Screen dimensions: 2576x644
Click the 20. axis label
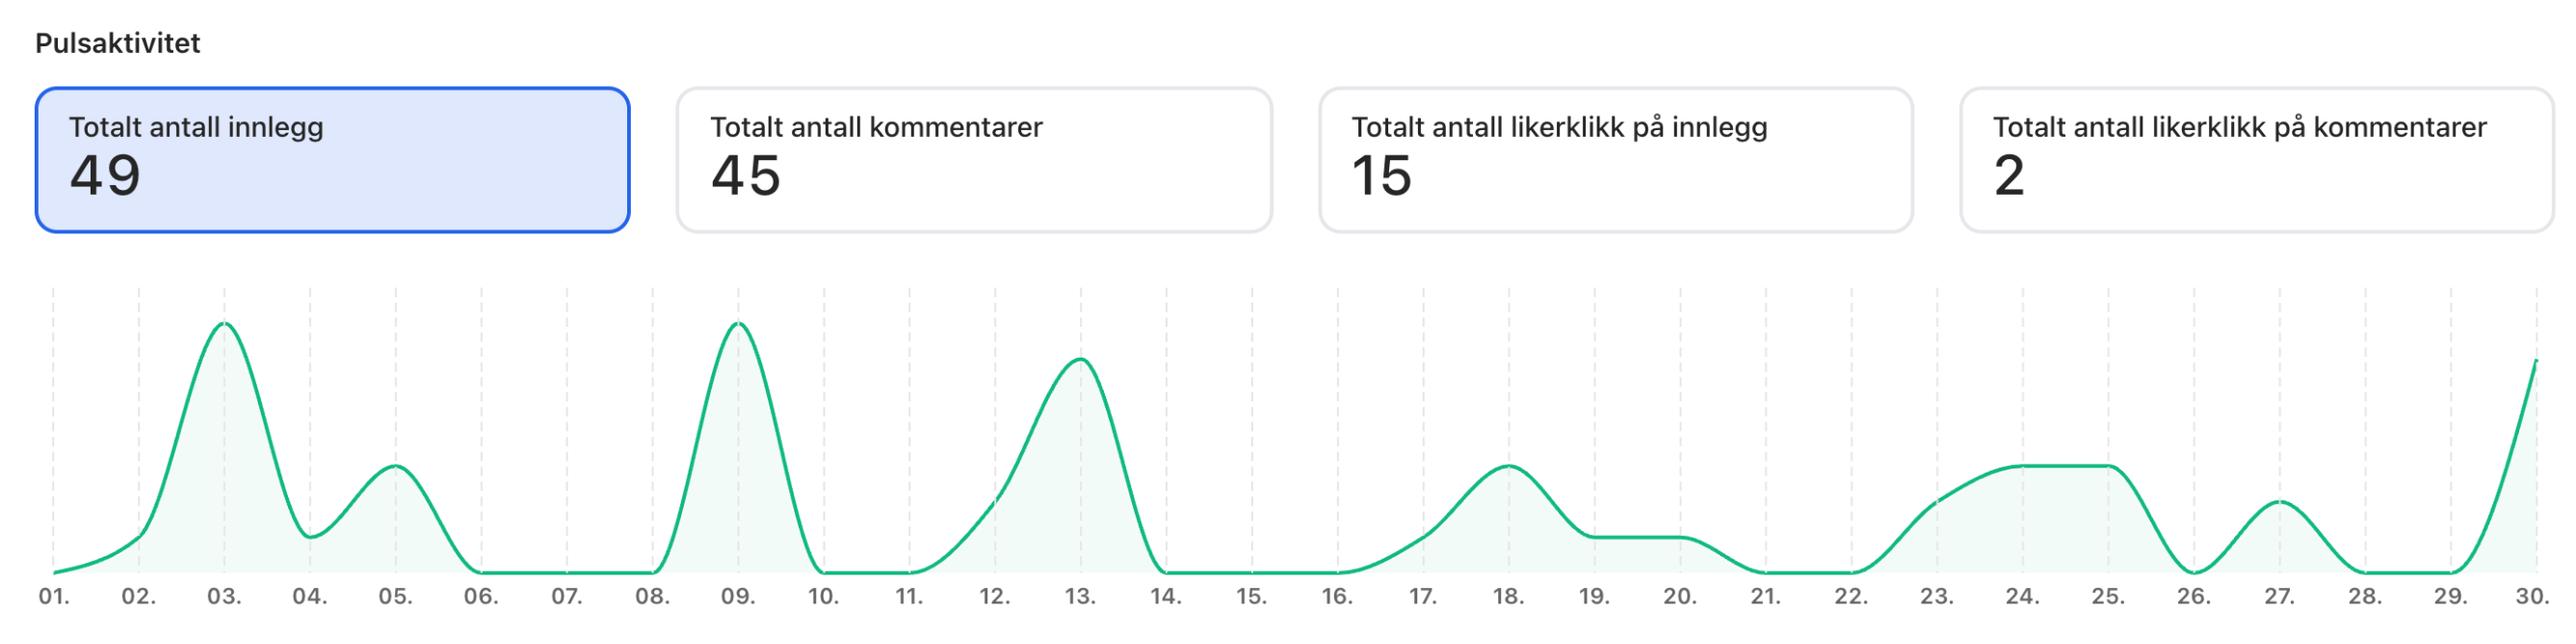[x=1680, y=597]
